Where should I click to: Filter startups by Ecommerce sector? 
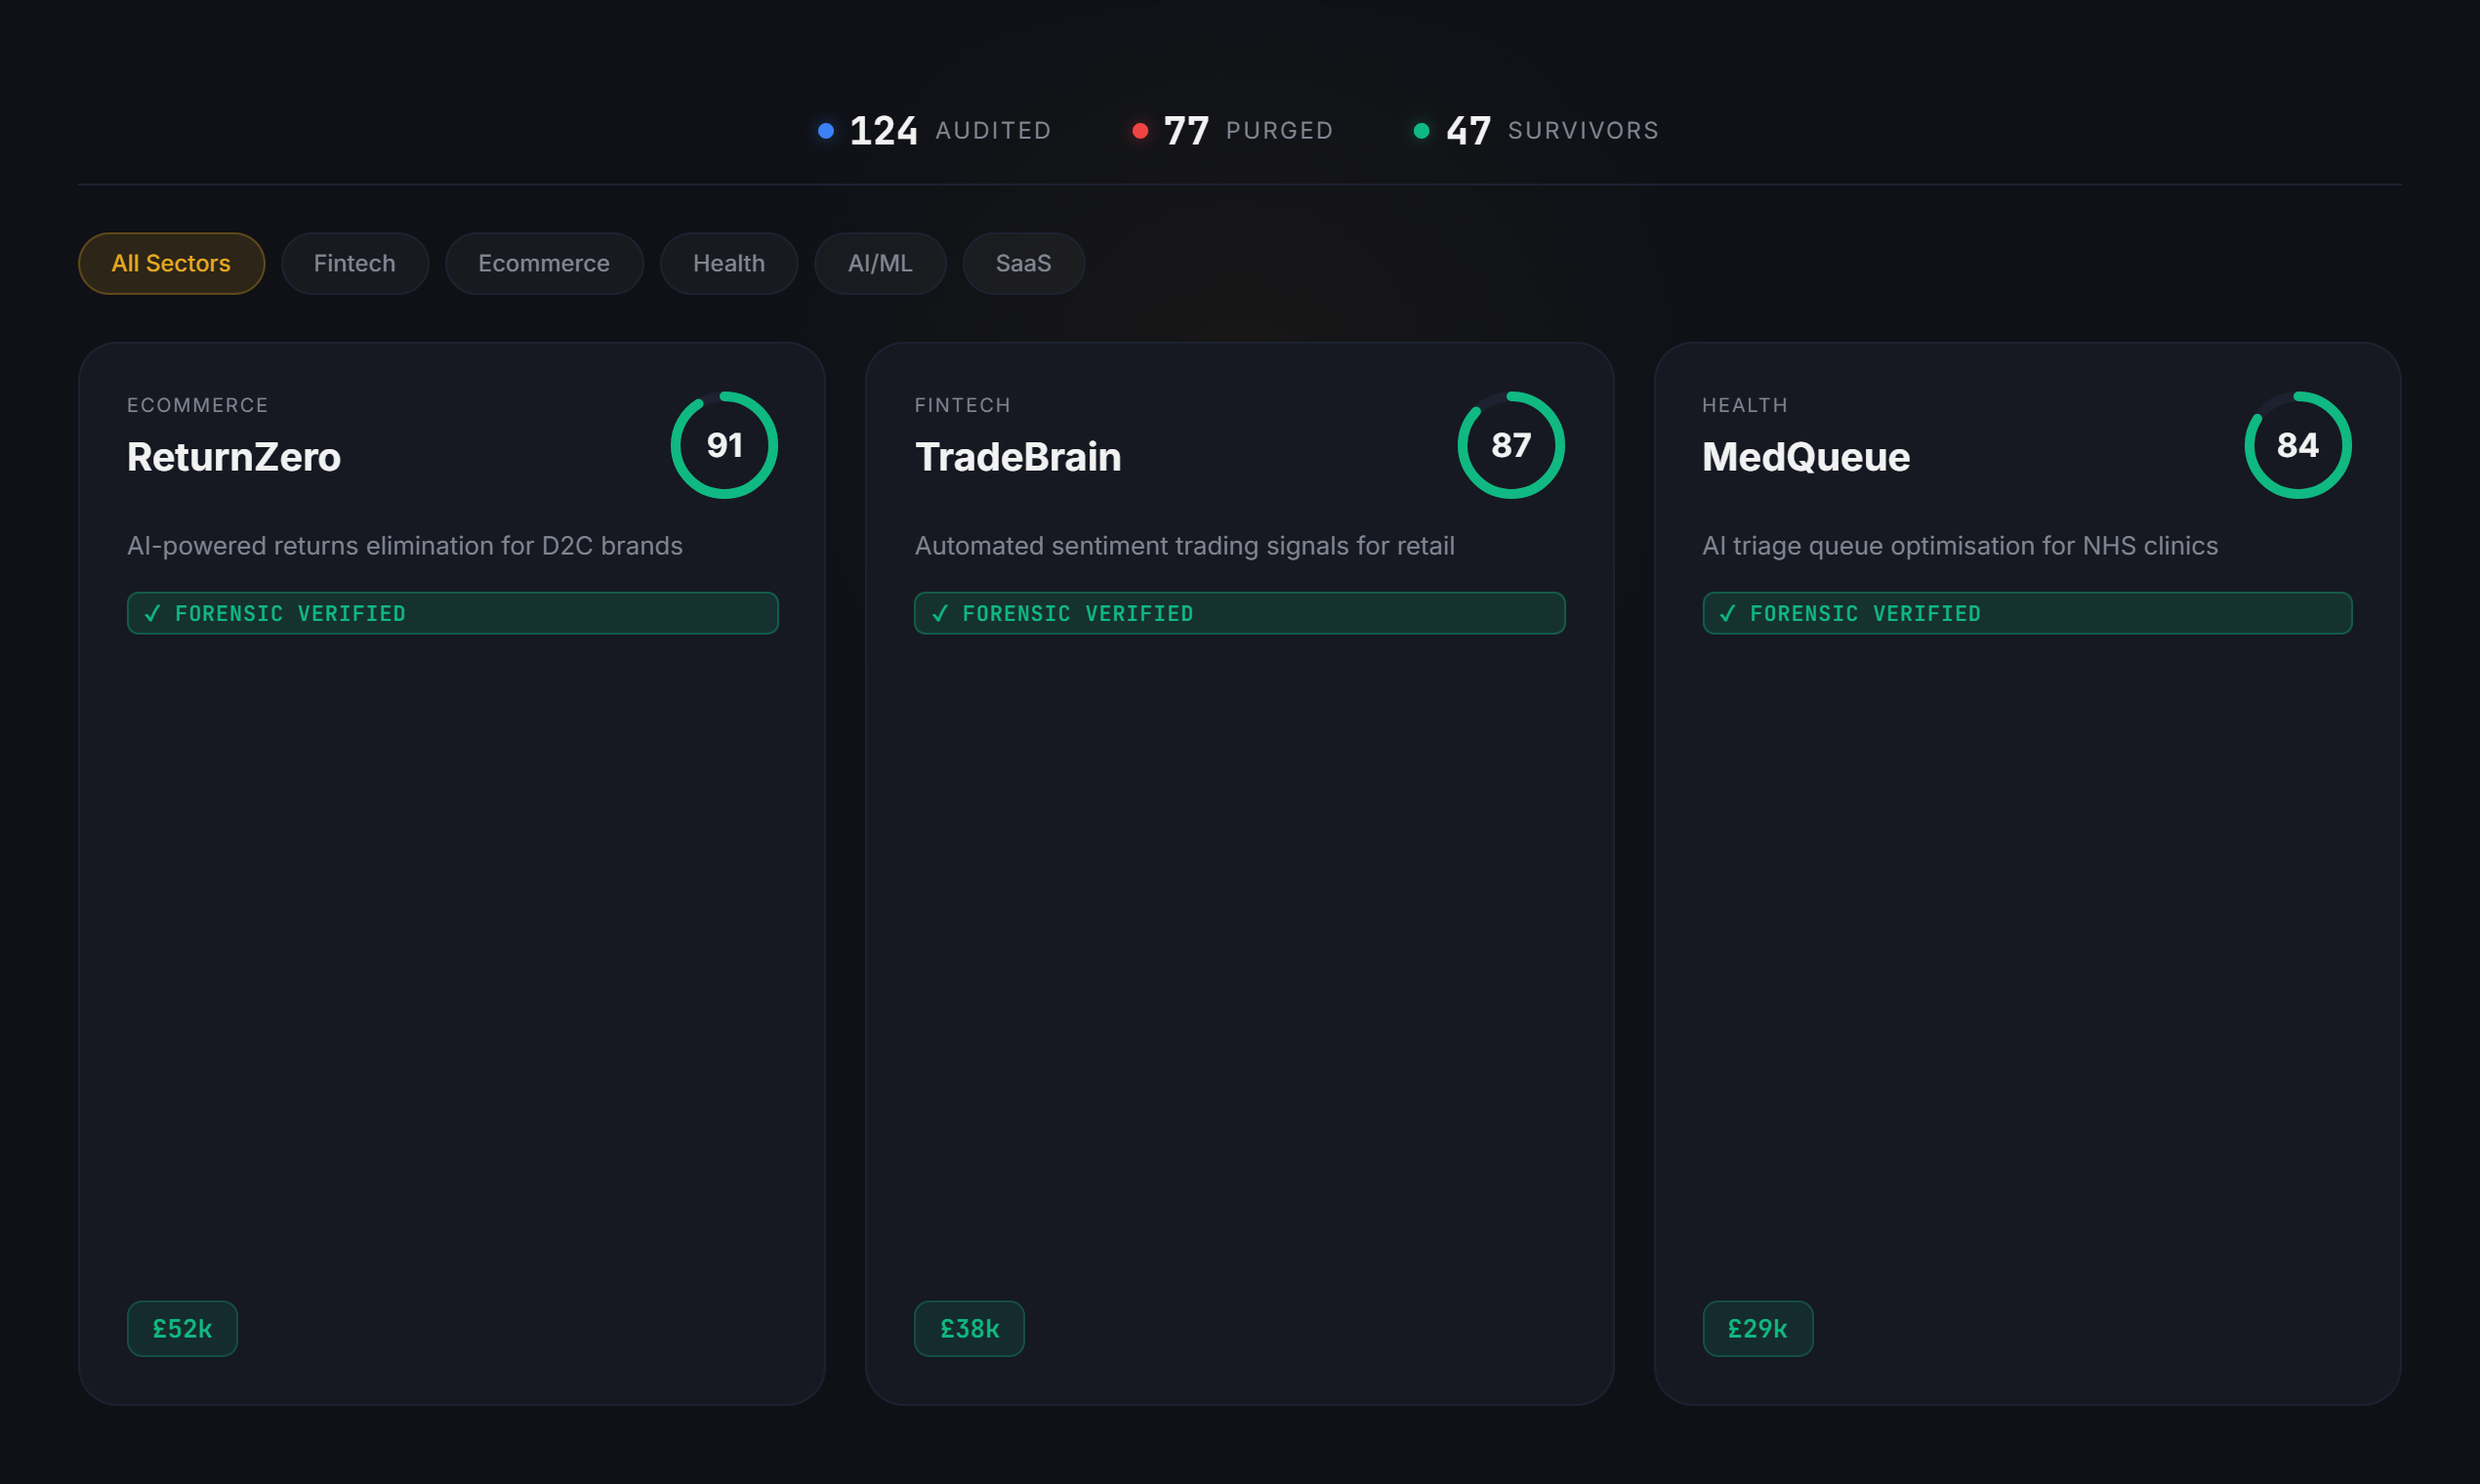(543, 263)
